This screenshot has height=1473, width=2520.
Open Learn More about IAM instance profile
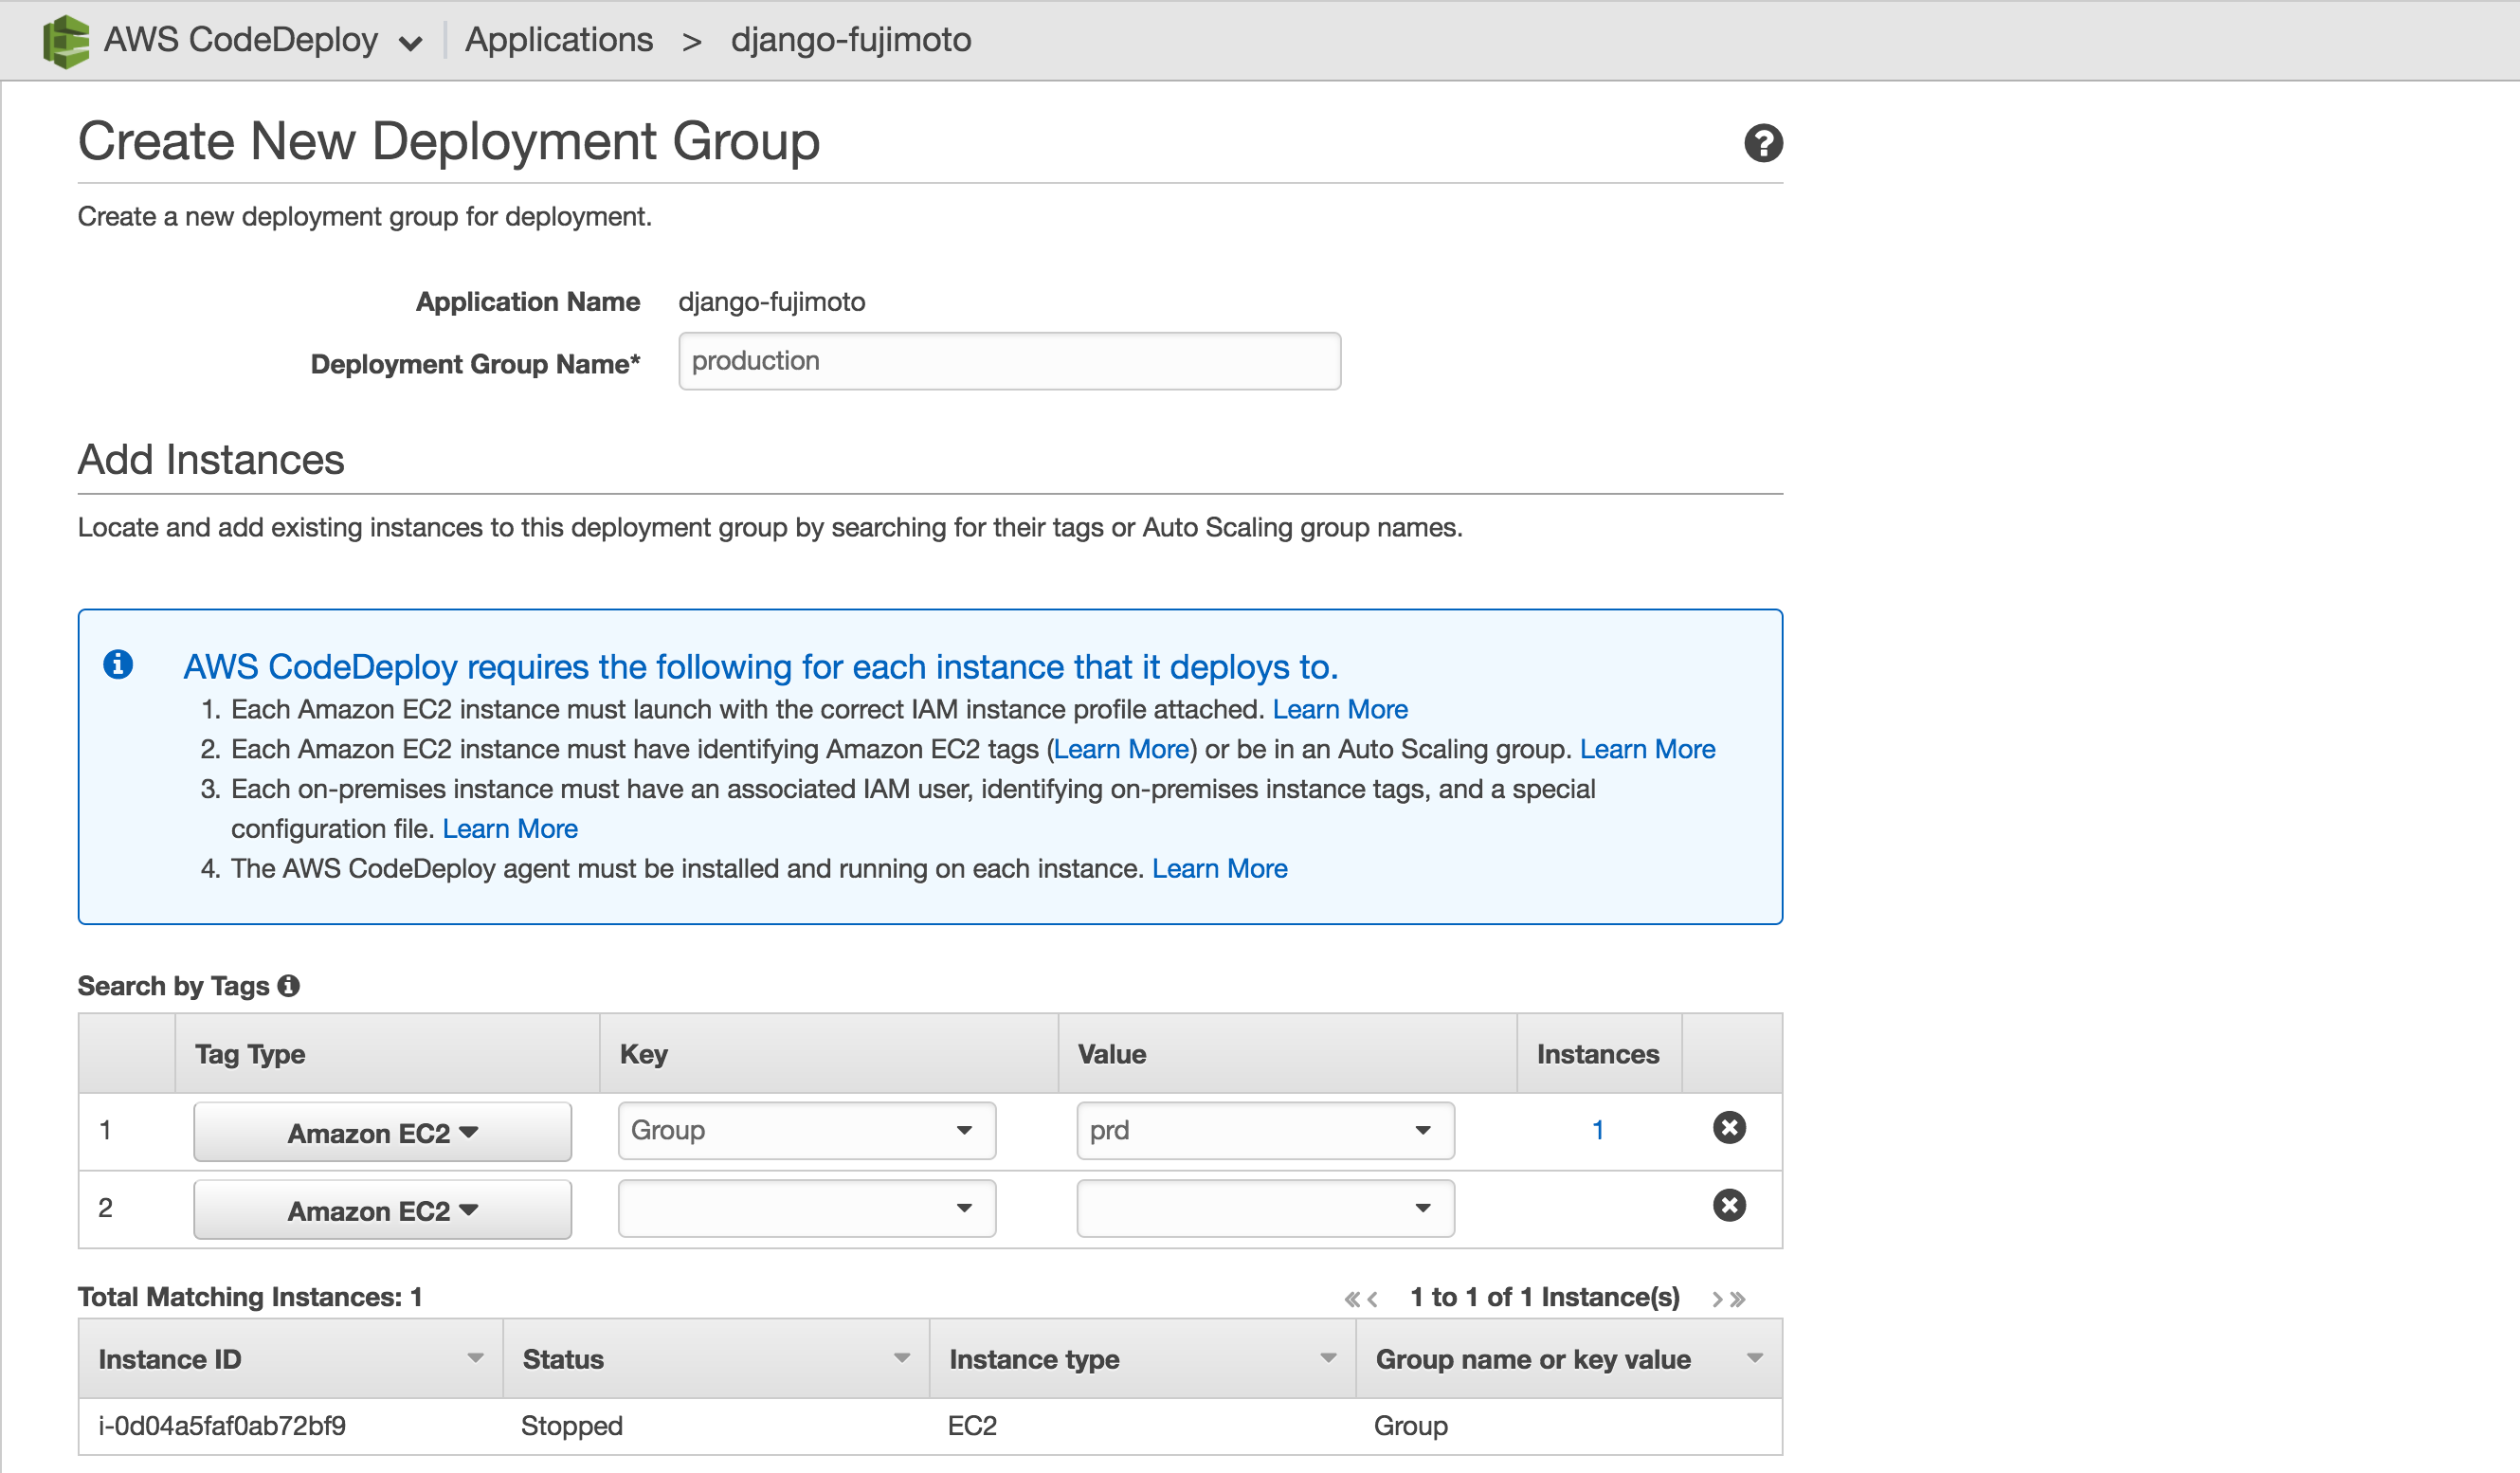1339,709
